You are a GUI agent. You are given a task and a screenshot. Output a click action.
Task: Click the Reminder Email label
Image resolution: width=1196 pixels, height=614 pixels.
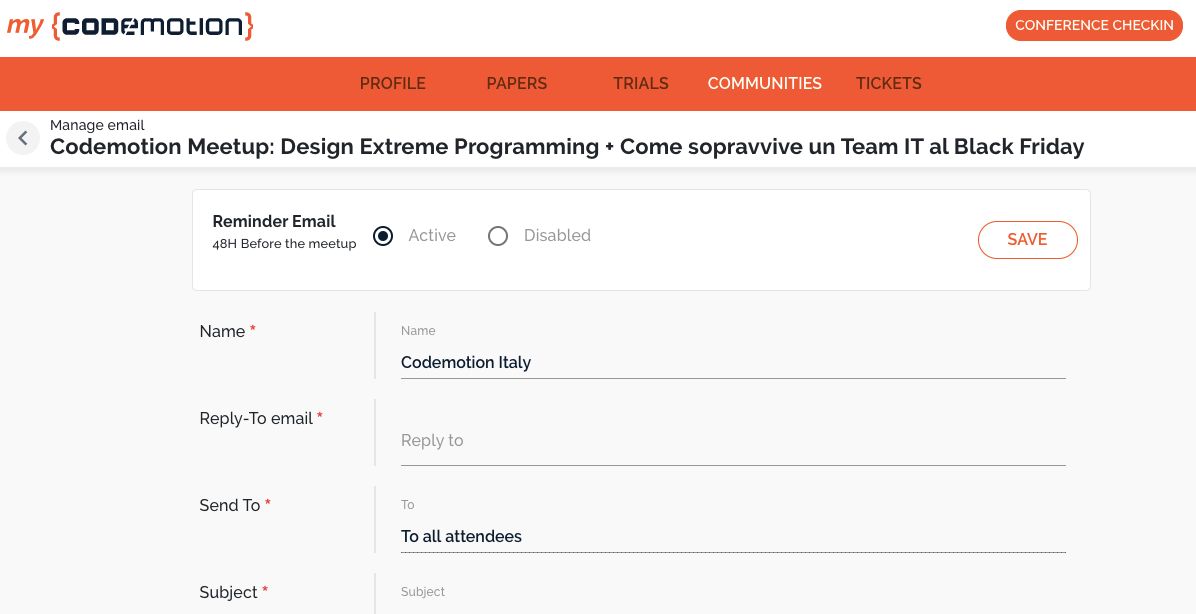pyautogui.click(x=274, y=221)
